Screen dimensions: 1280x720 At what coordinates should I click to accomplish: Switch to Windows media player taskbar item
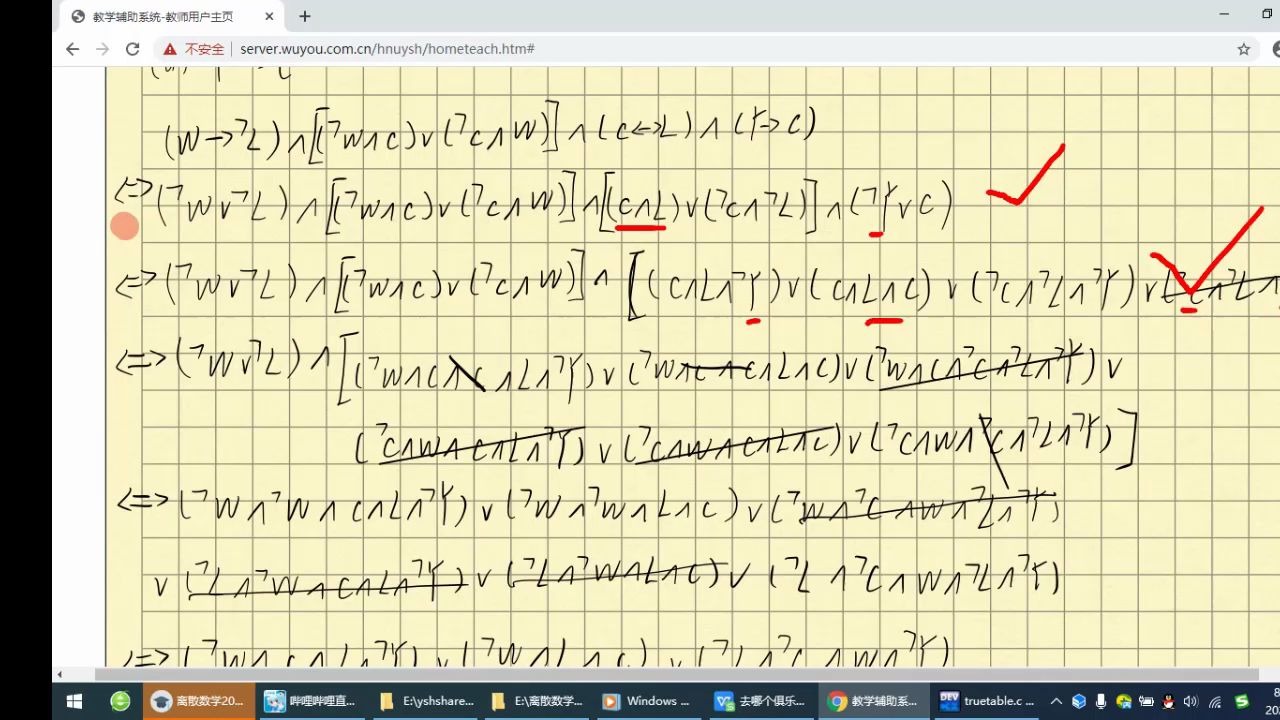[649, 702]
